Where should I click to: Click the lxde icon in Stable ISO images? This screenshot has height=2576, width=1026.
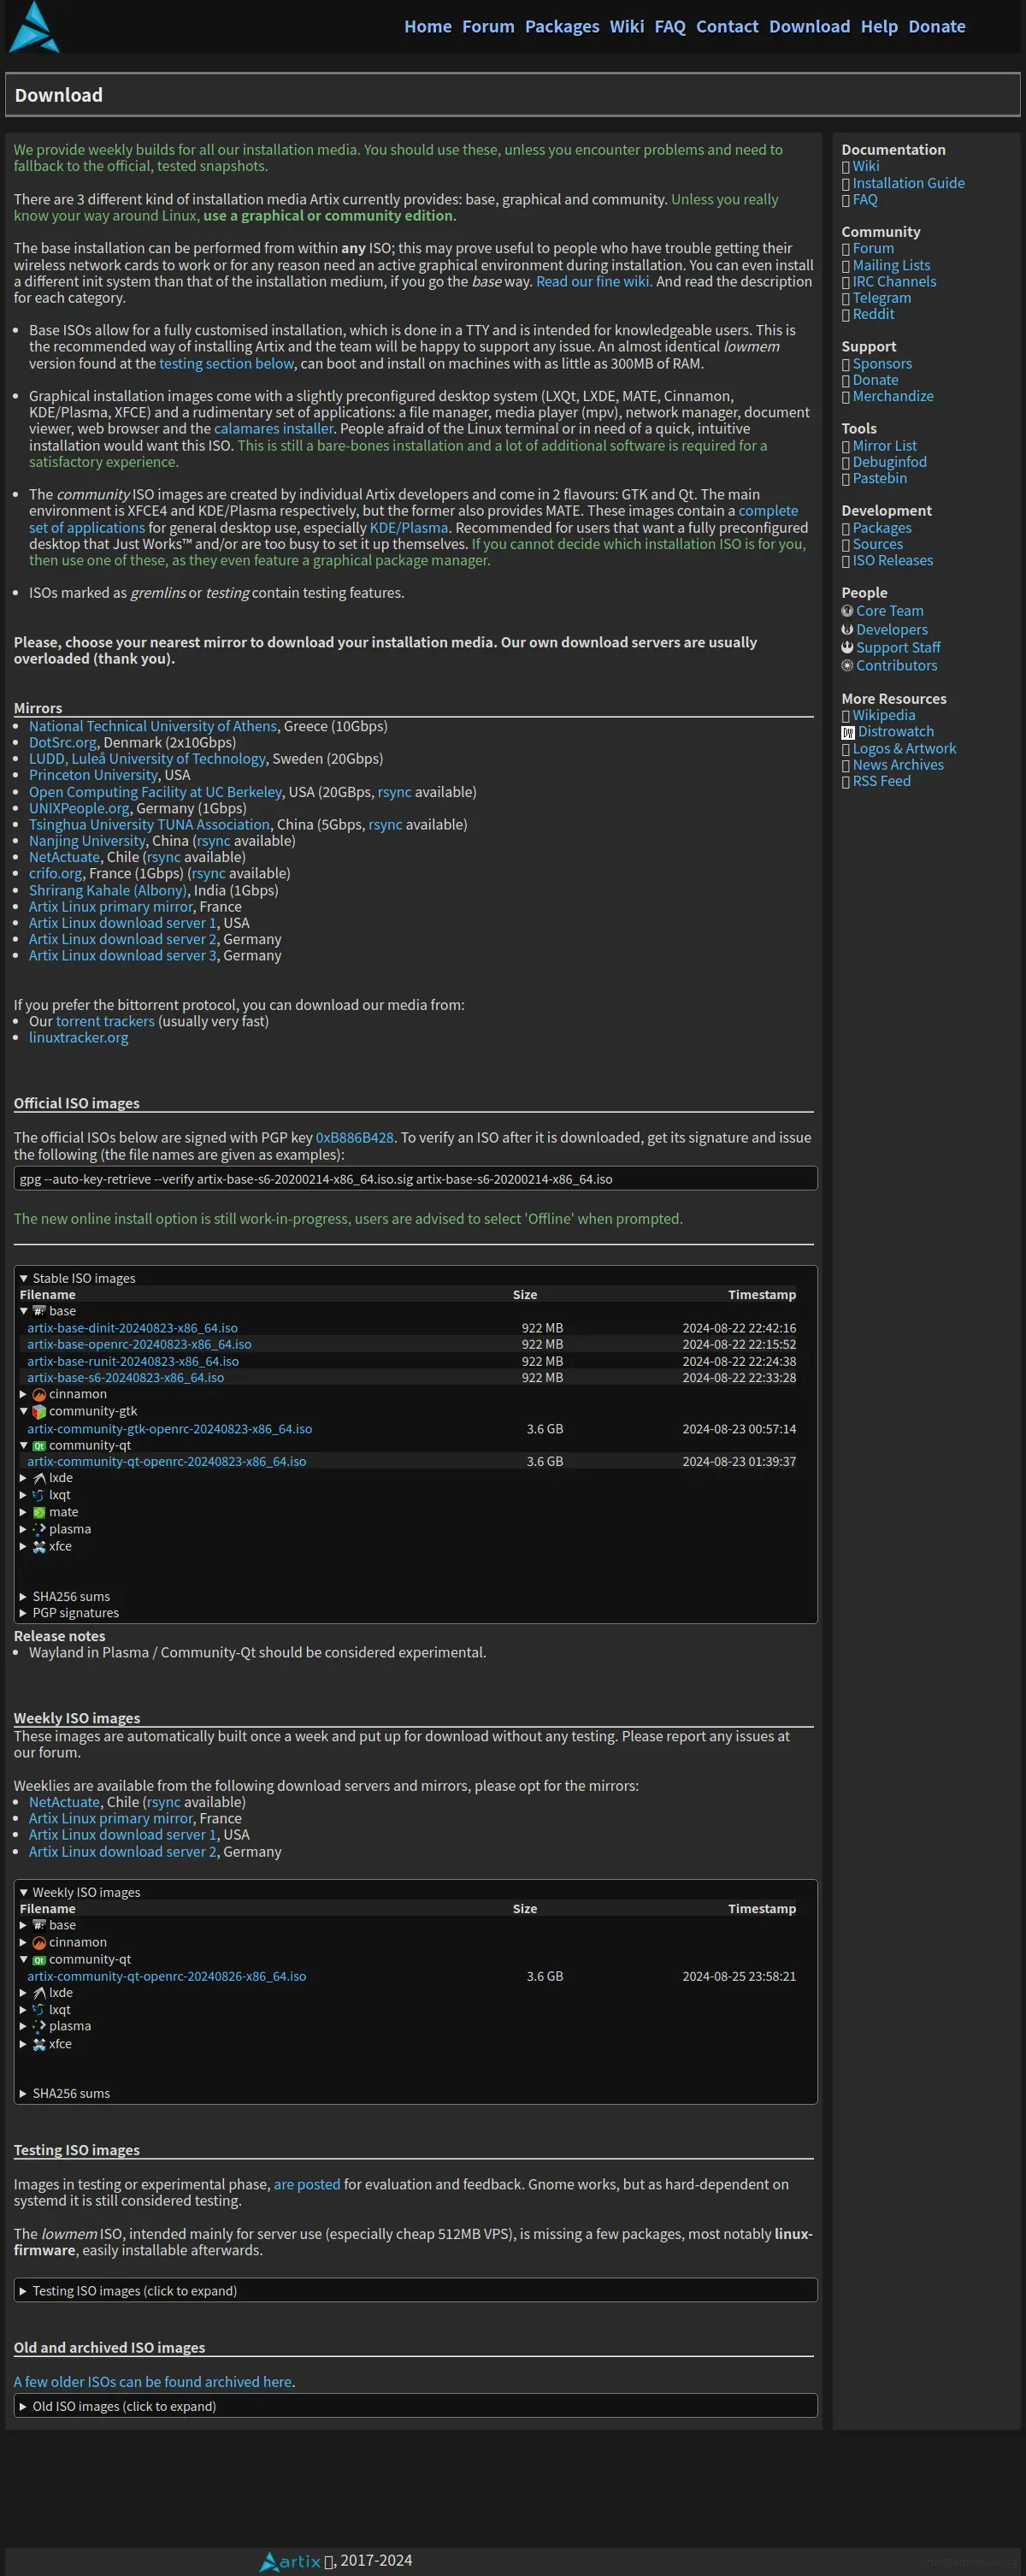pos(39,1478)
